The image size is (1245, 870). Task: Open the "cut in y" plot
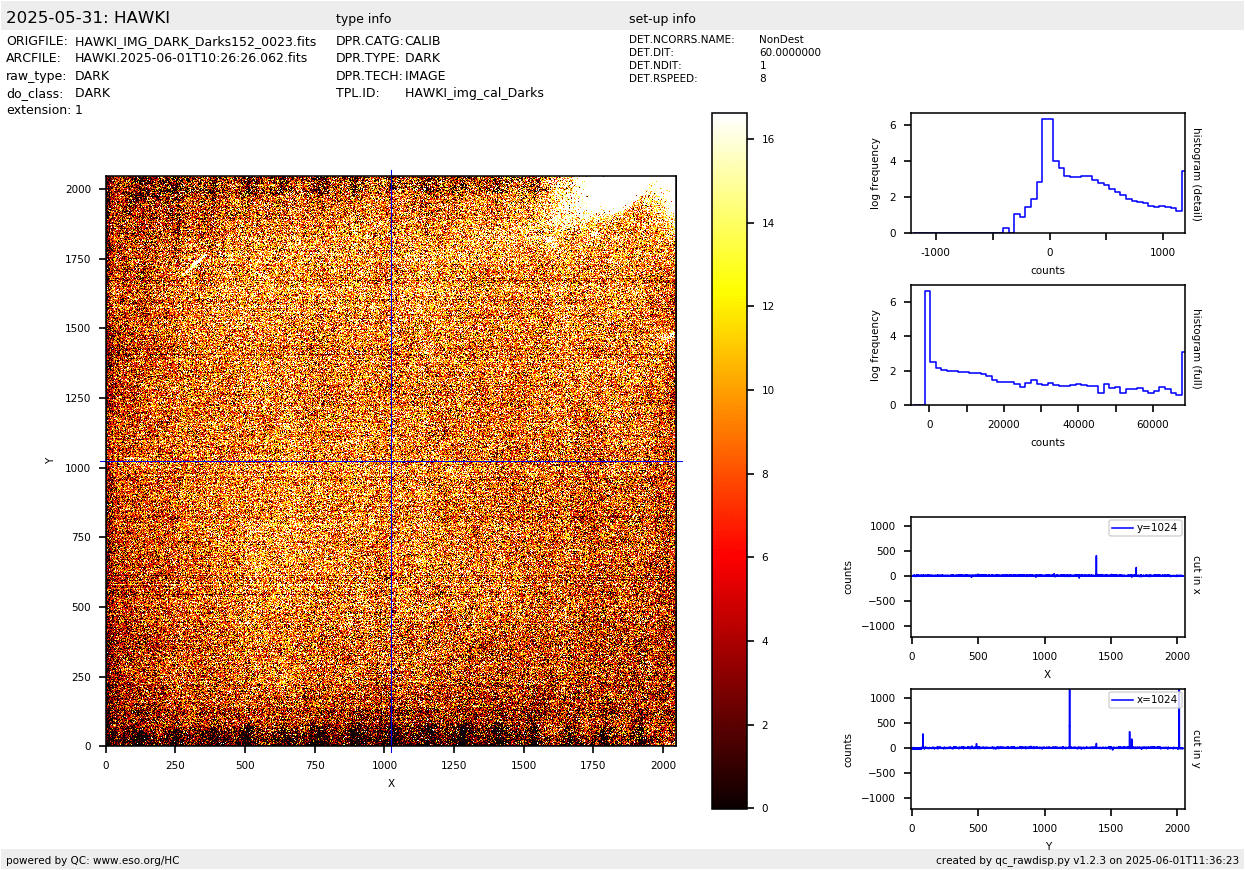[x=1047, y=748]
